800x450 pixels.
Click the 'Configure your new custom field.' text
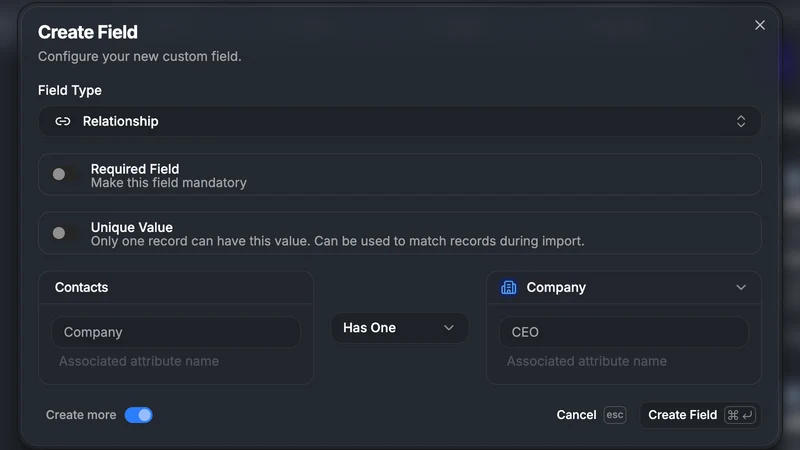pos(140,57)
